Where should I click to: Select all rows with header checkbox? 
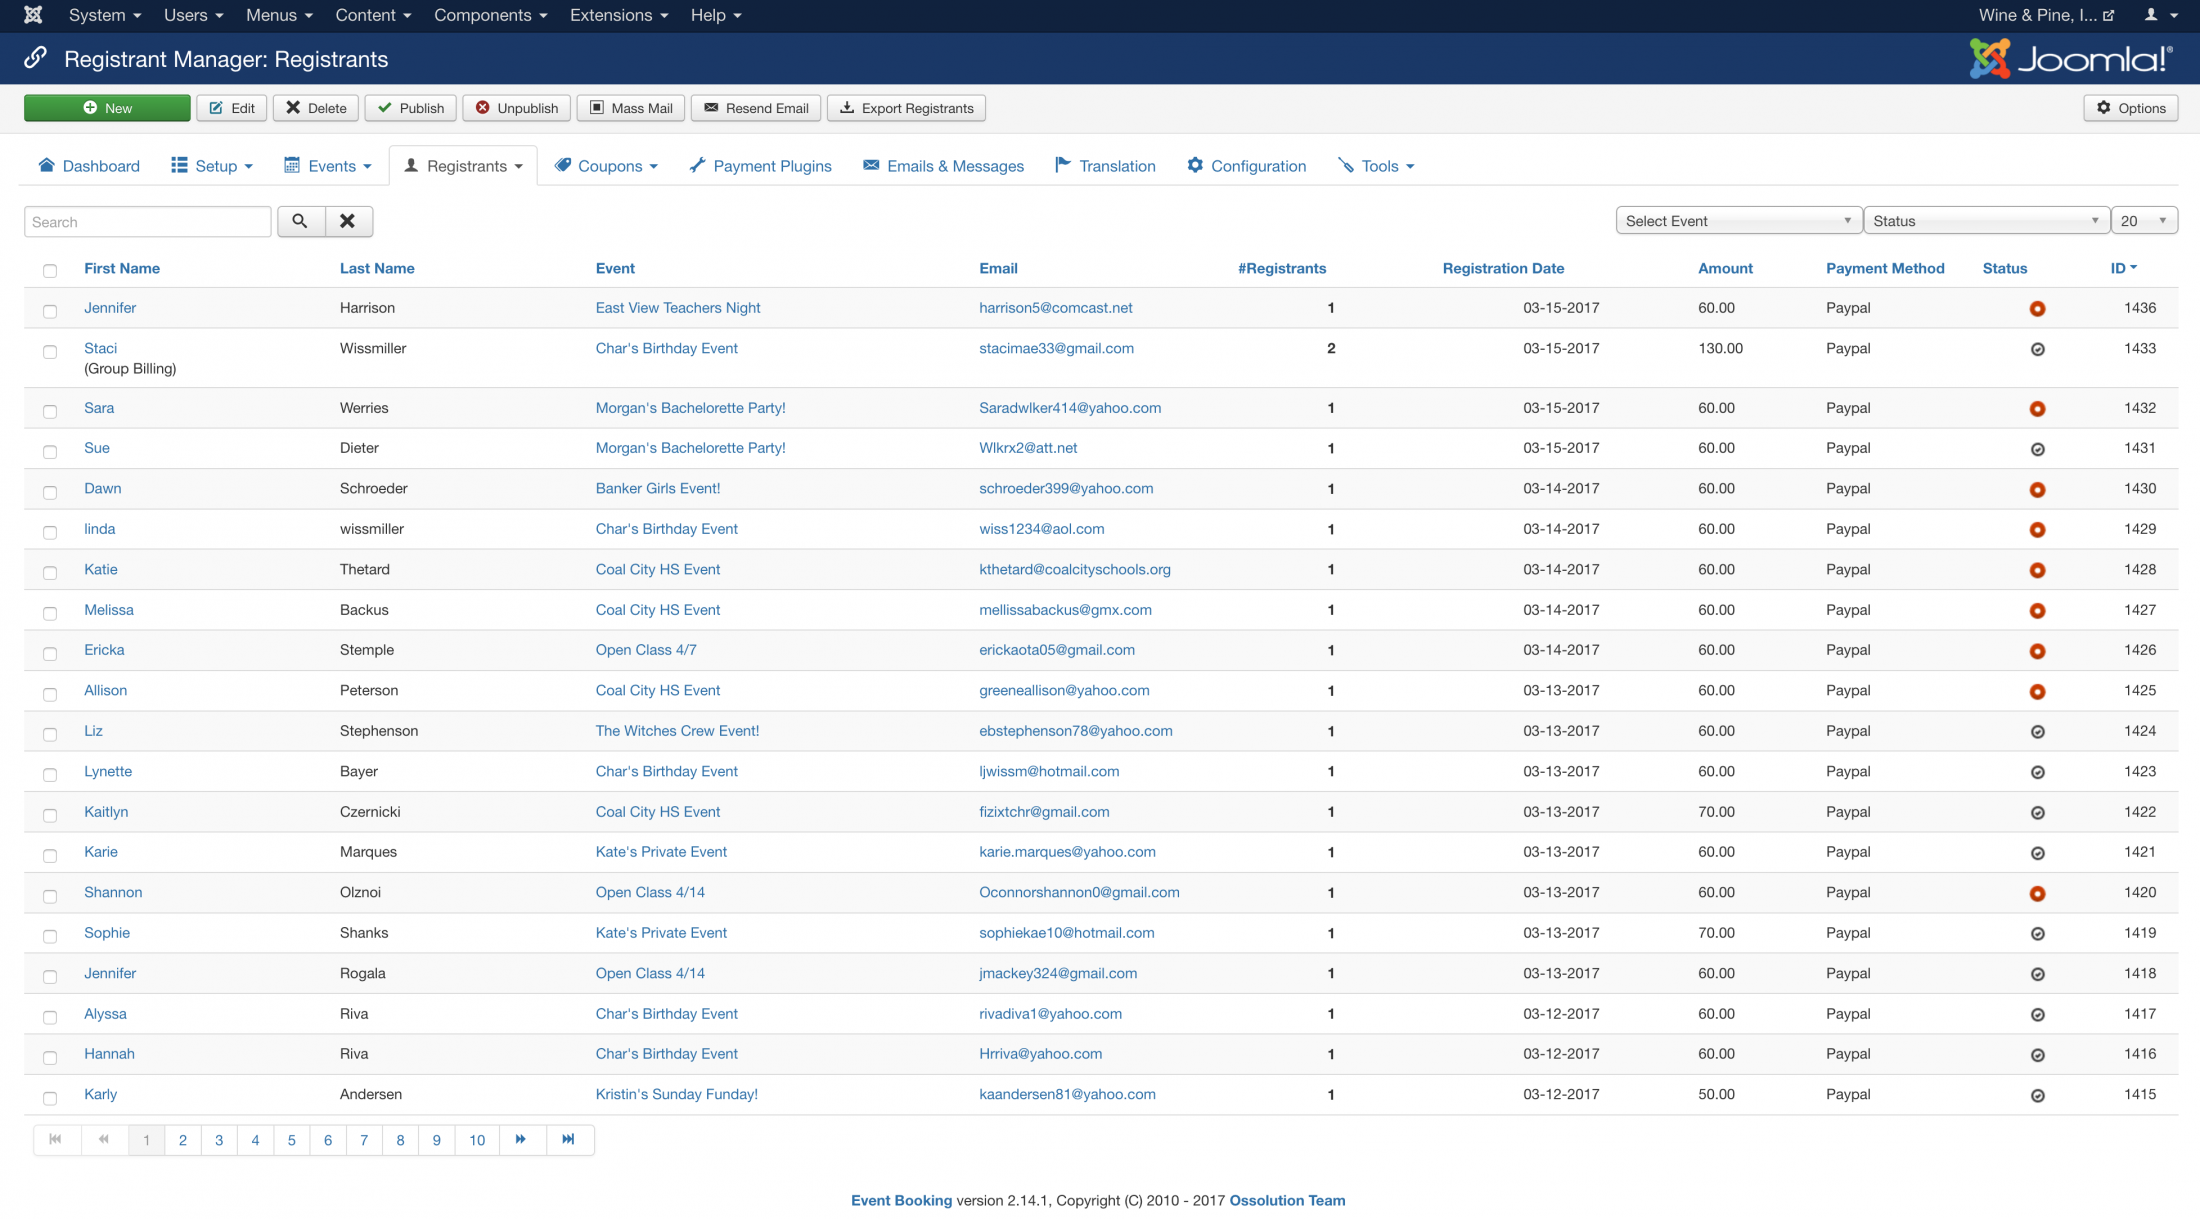50,270
